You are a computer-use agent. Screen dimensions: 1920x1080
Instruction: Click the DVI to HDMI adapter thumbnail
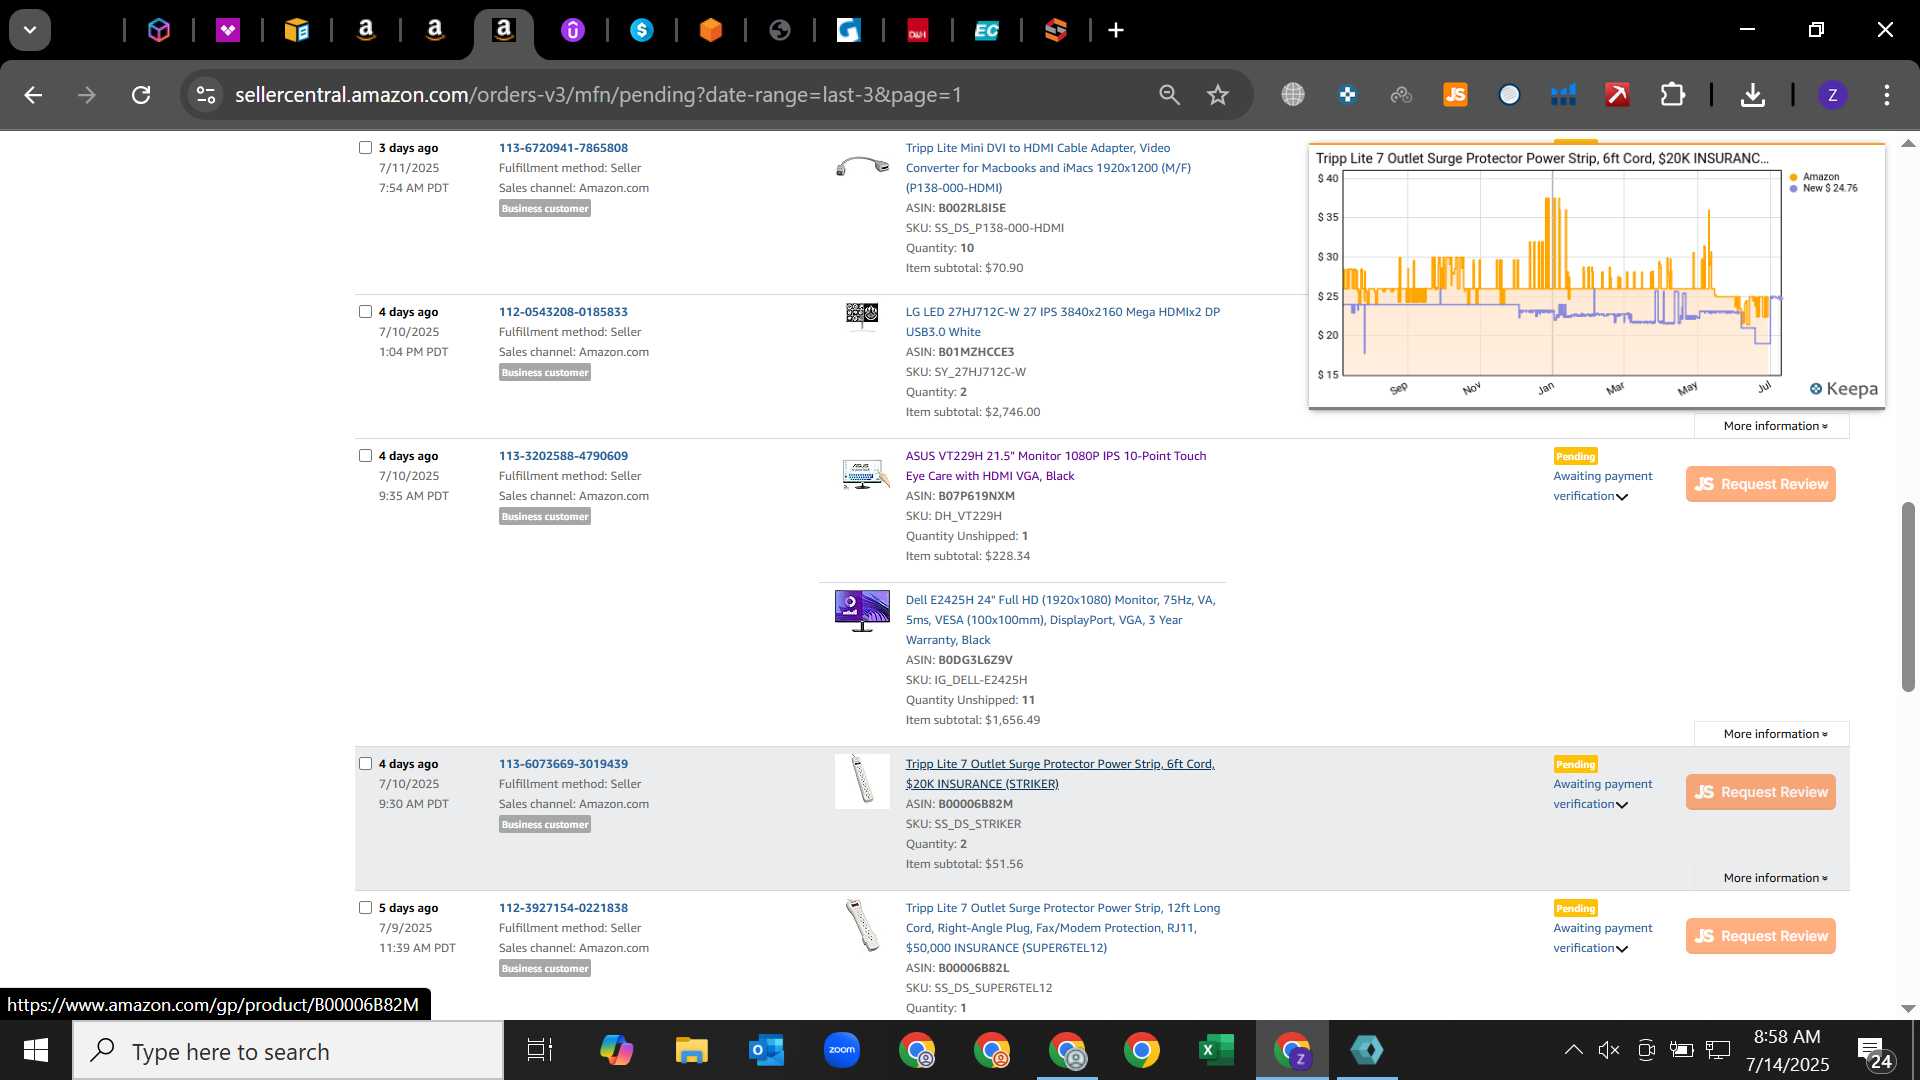(862, 166)
